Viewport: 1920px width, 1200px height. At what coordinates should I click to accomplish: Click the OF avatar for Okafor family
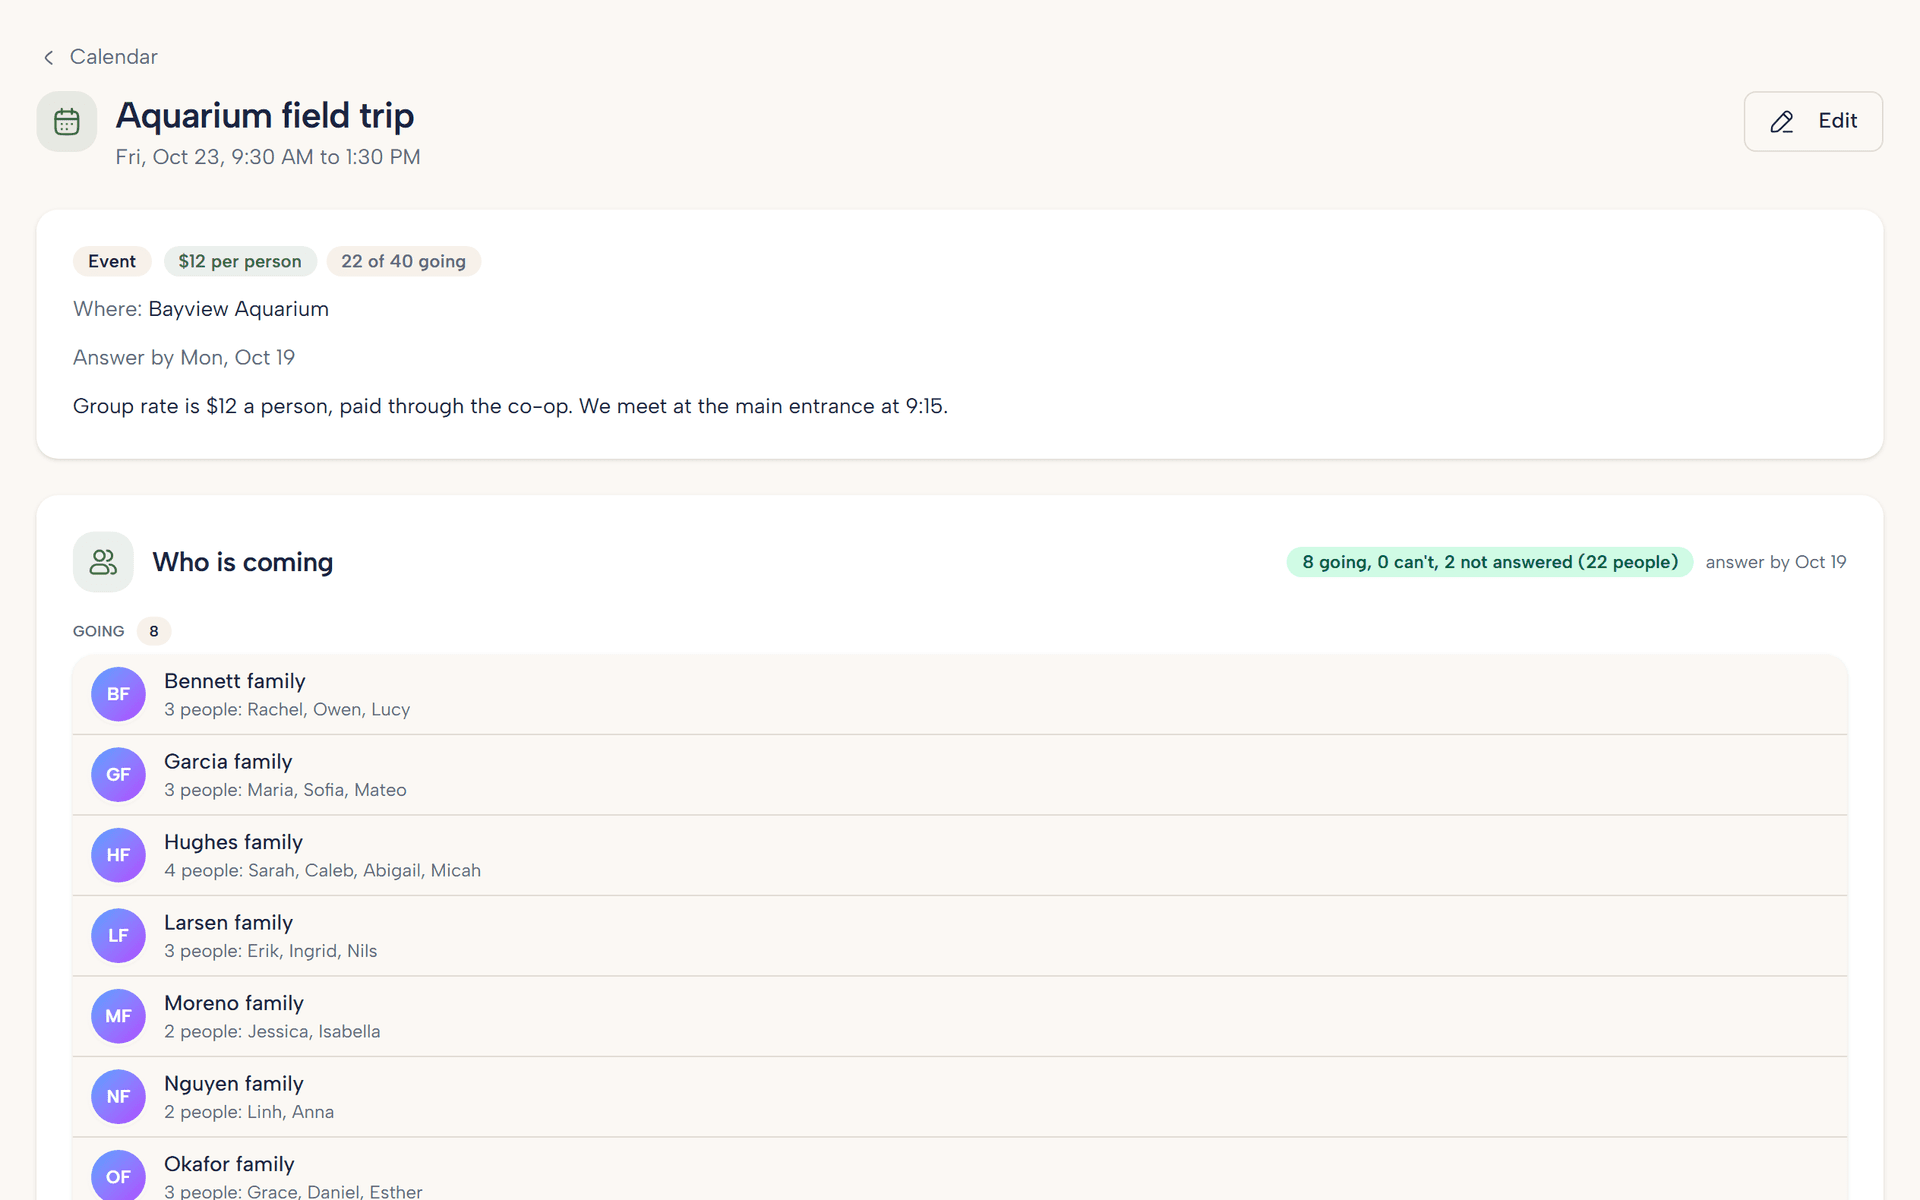[x=118, y=1177]
